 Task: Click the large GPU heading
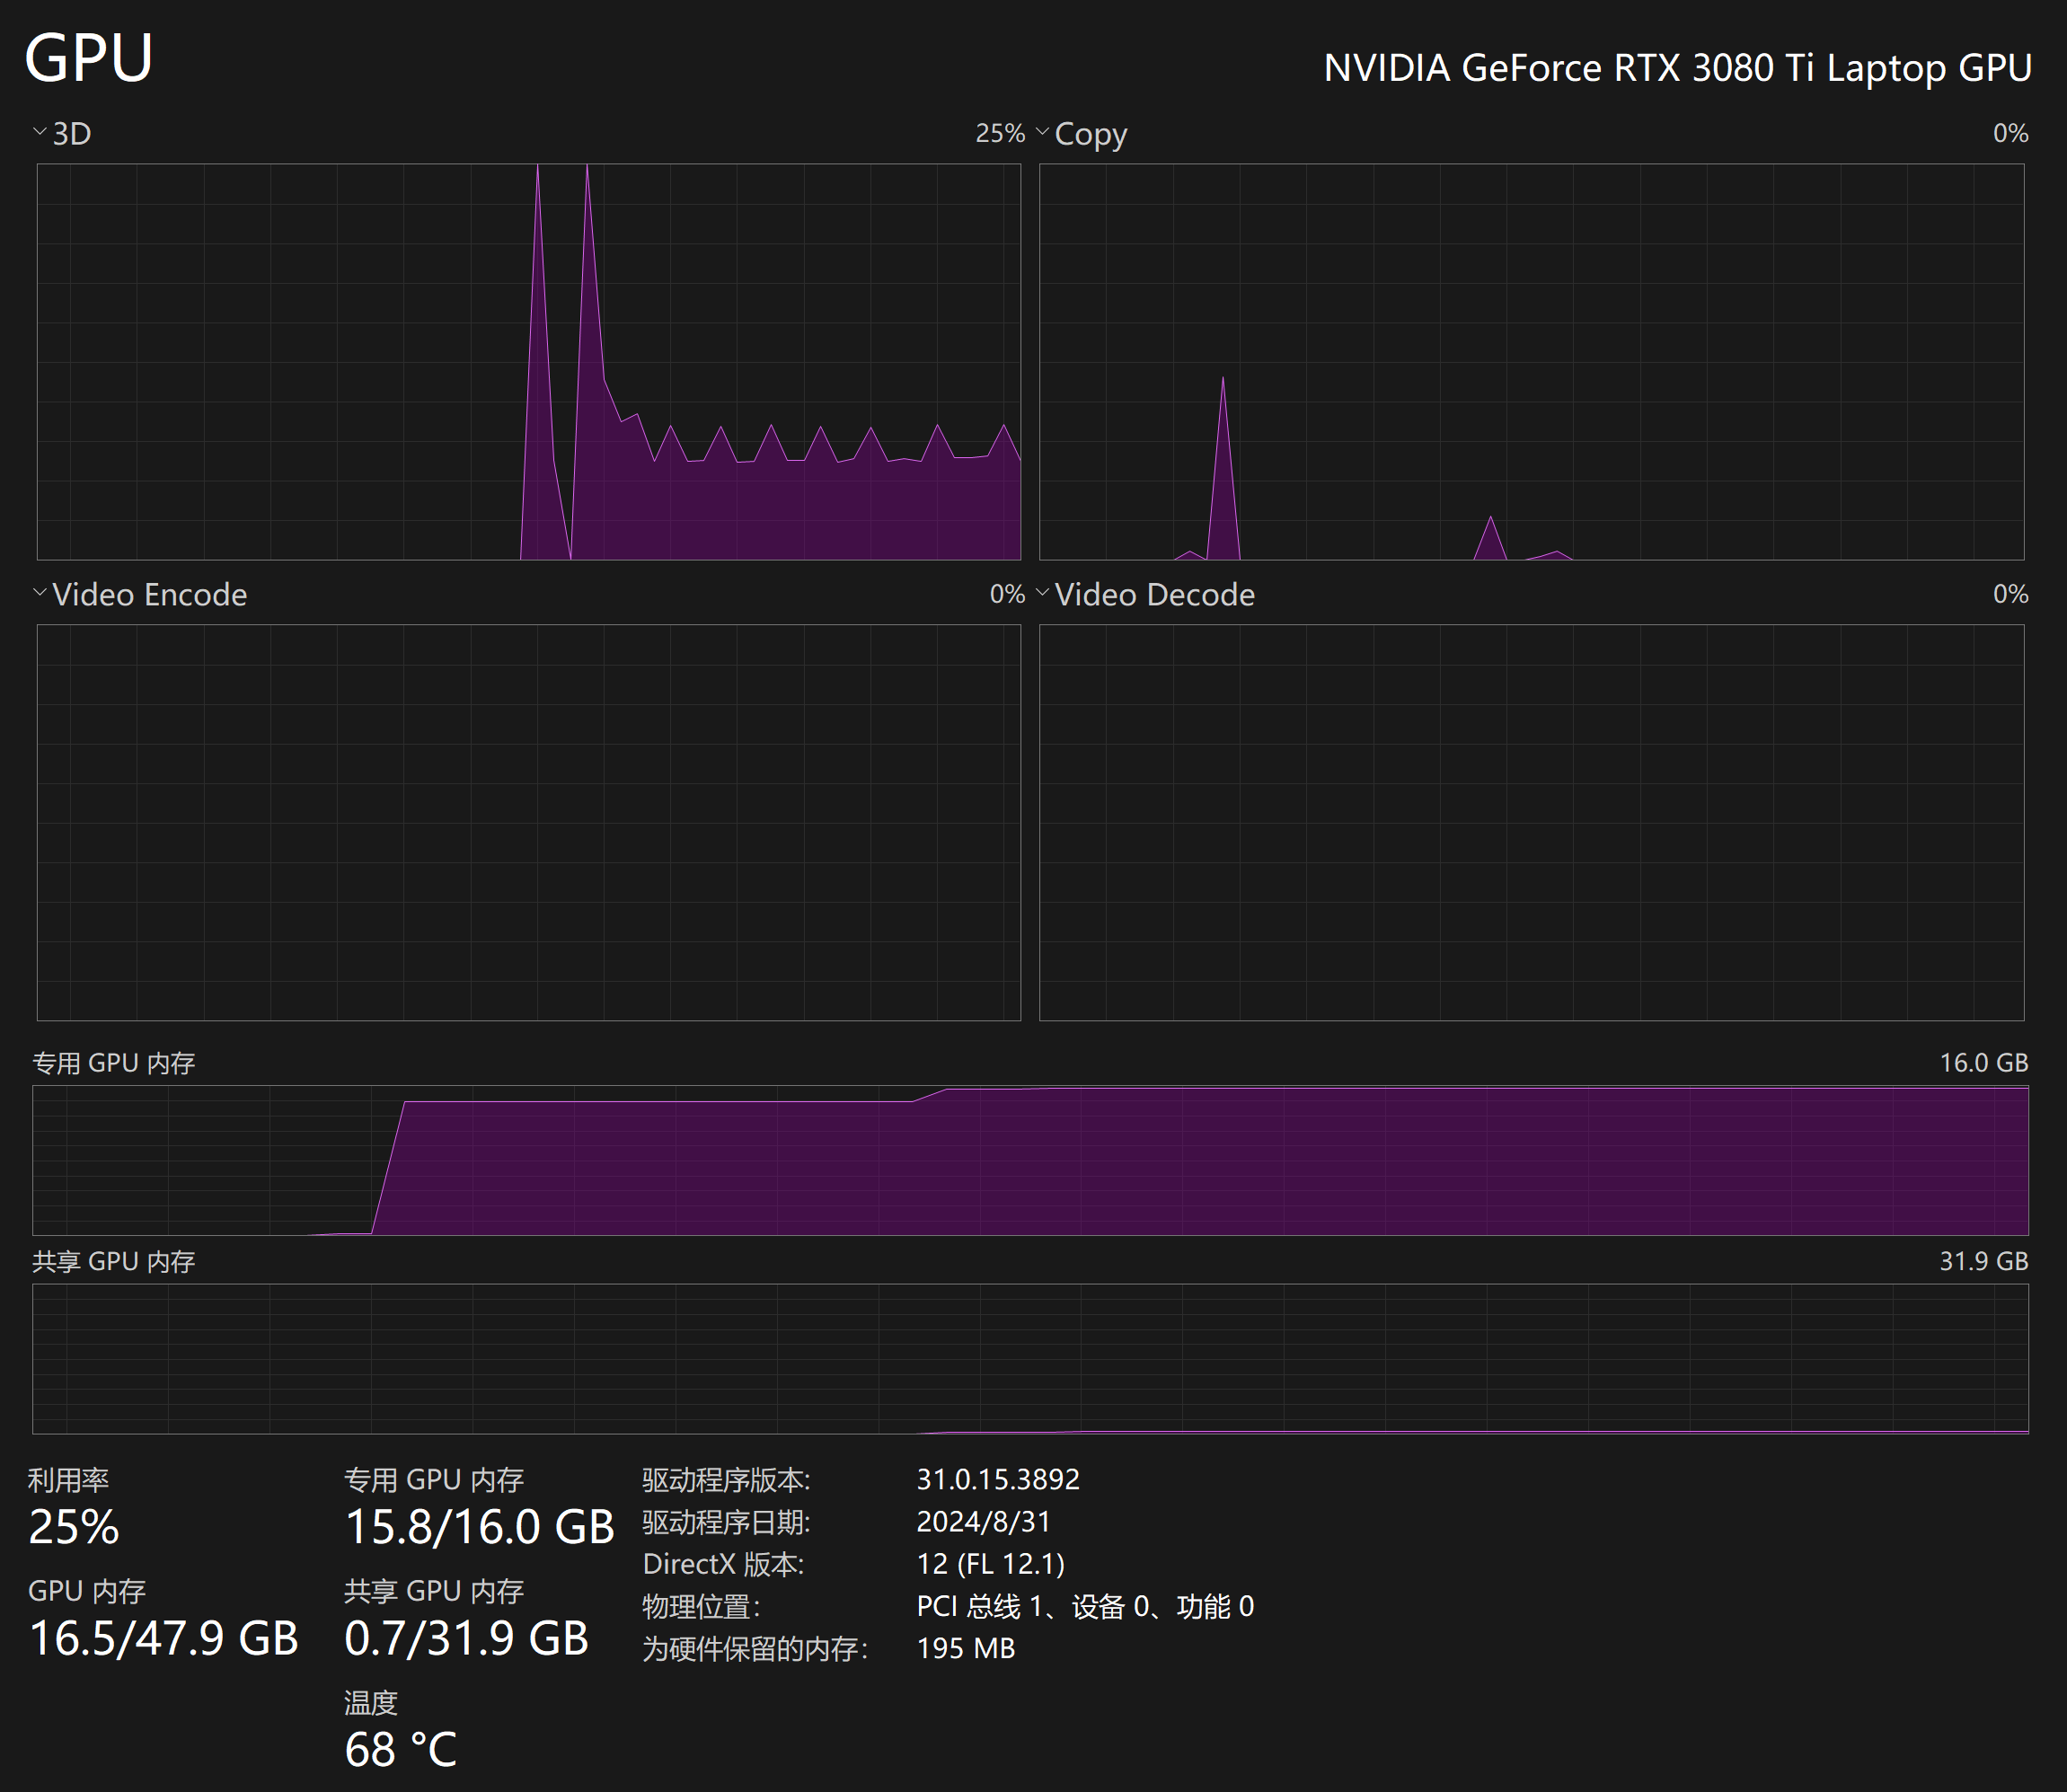pyautogui.click(x=89, y=58)
